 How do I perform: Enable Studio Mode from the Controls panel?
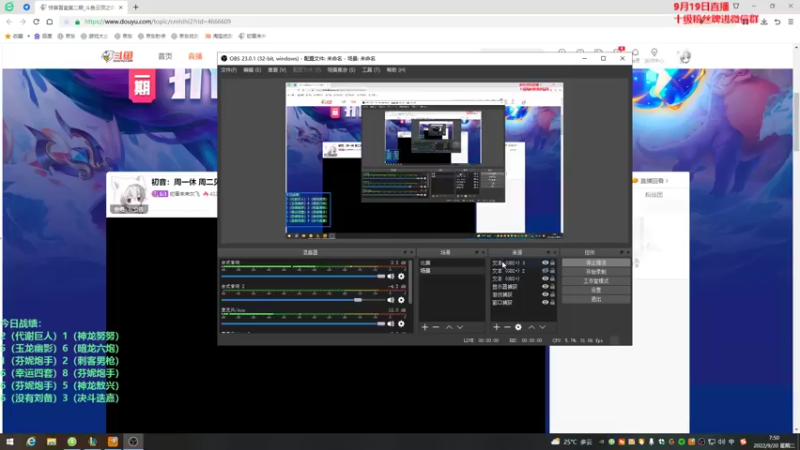click(596, 281)
